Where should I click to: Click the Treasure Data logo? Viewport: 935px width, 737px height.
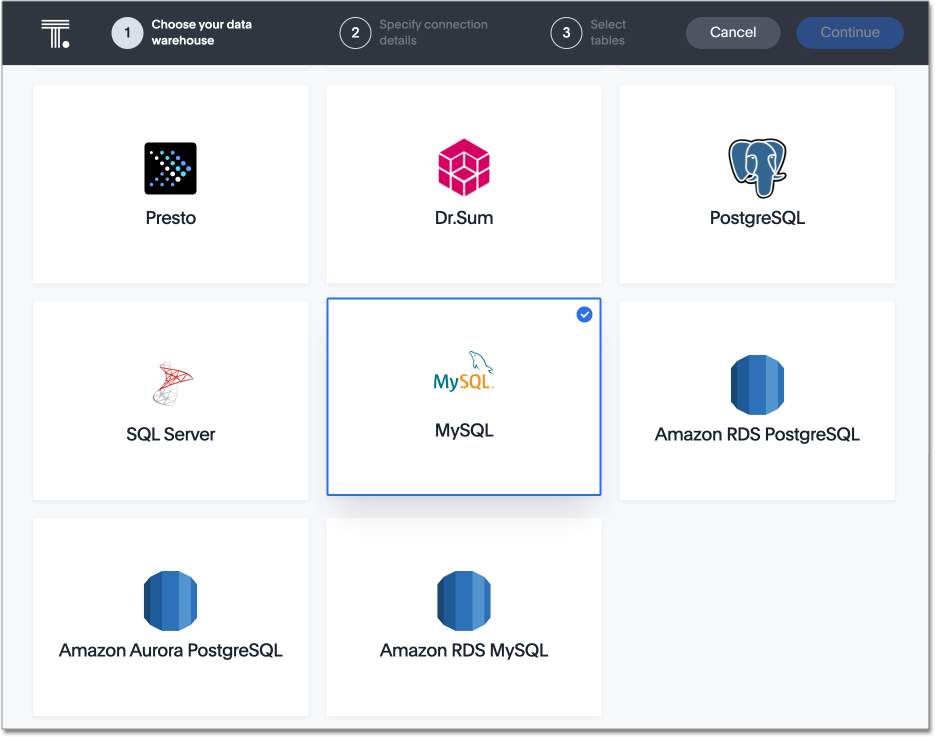point(55,32)
